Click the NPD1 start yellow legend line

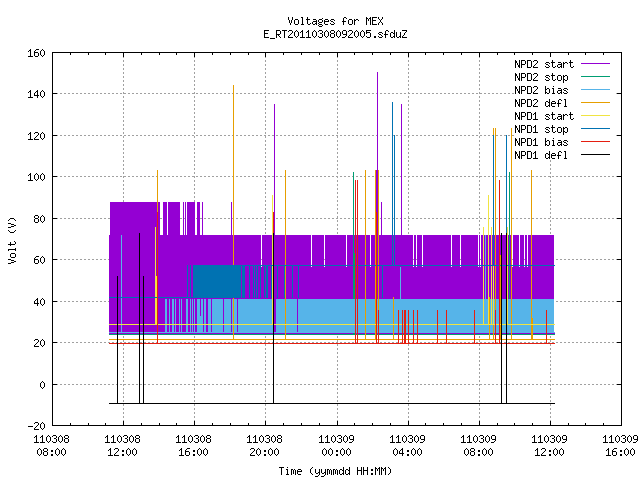(x=595, y=116)
